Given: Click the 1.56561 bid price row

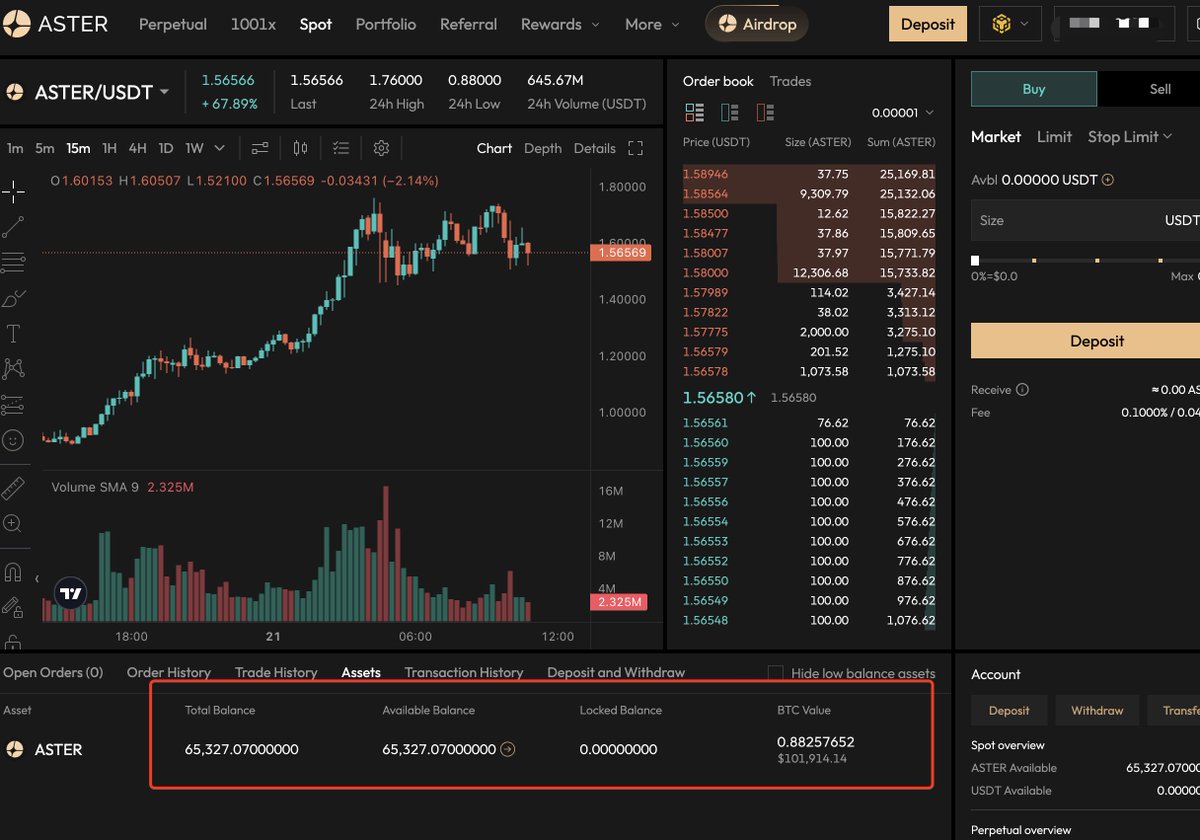Looking at the screenshot, I should 809,423.
